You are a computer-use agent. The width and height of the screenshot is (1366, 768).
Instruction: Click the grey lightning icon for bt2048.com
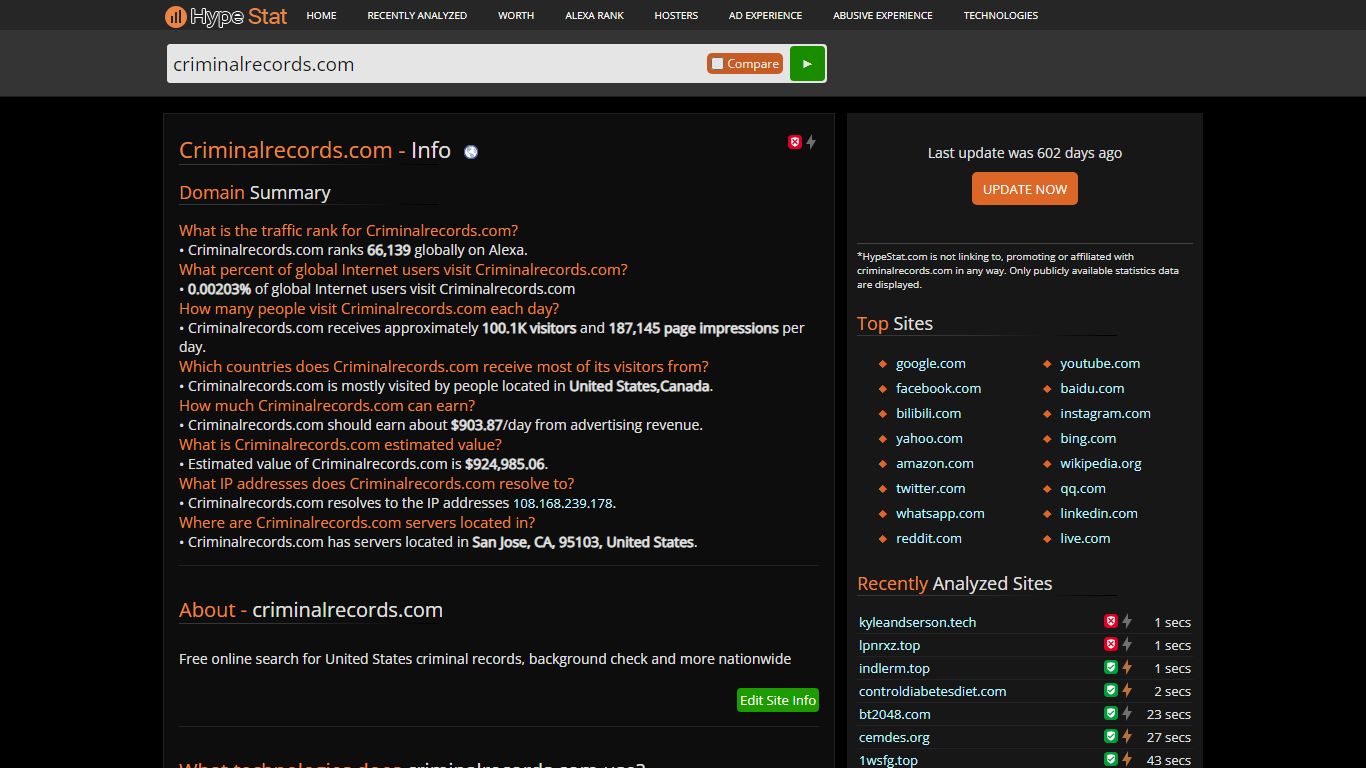(x=1127, y=713)
